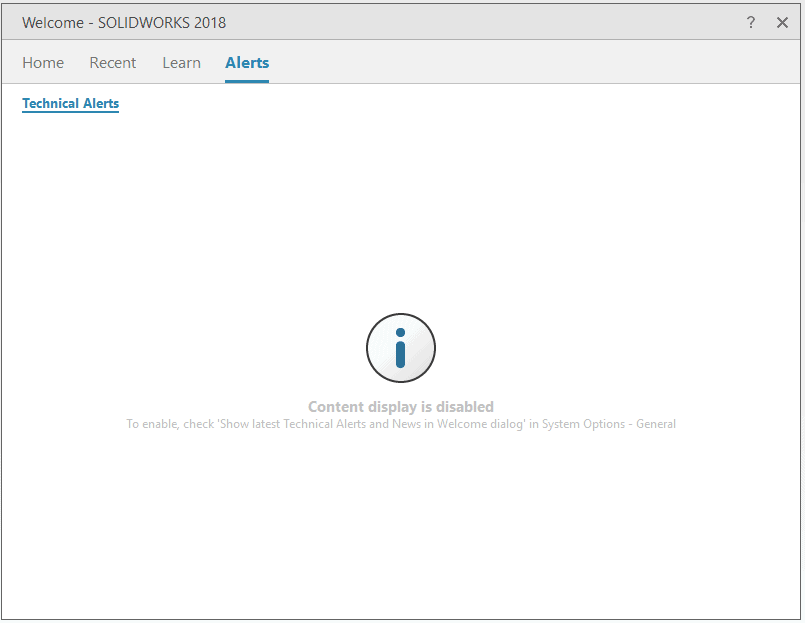Switch to the Recent tab
Viewport: 805px width, 623px height.
point(112,63)
